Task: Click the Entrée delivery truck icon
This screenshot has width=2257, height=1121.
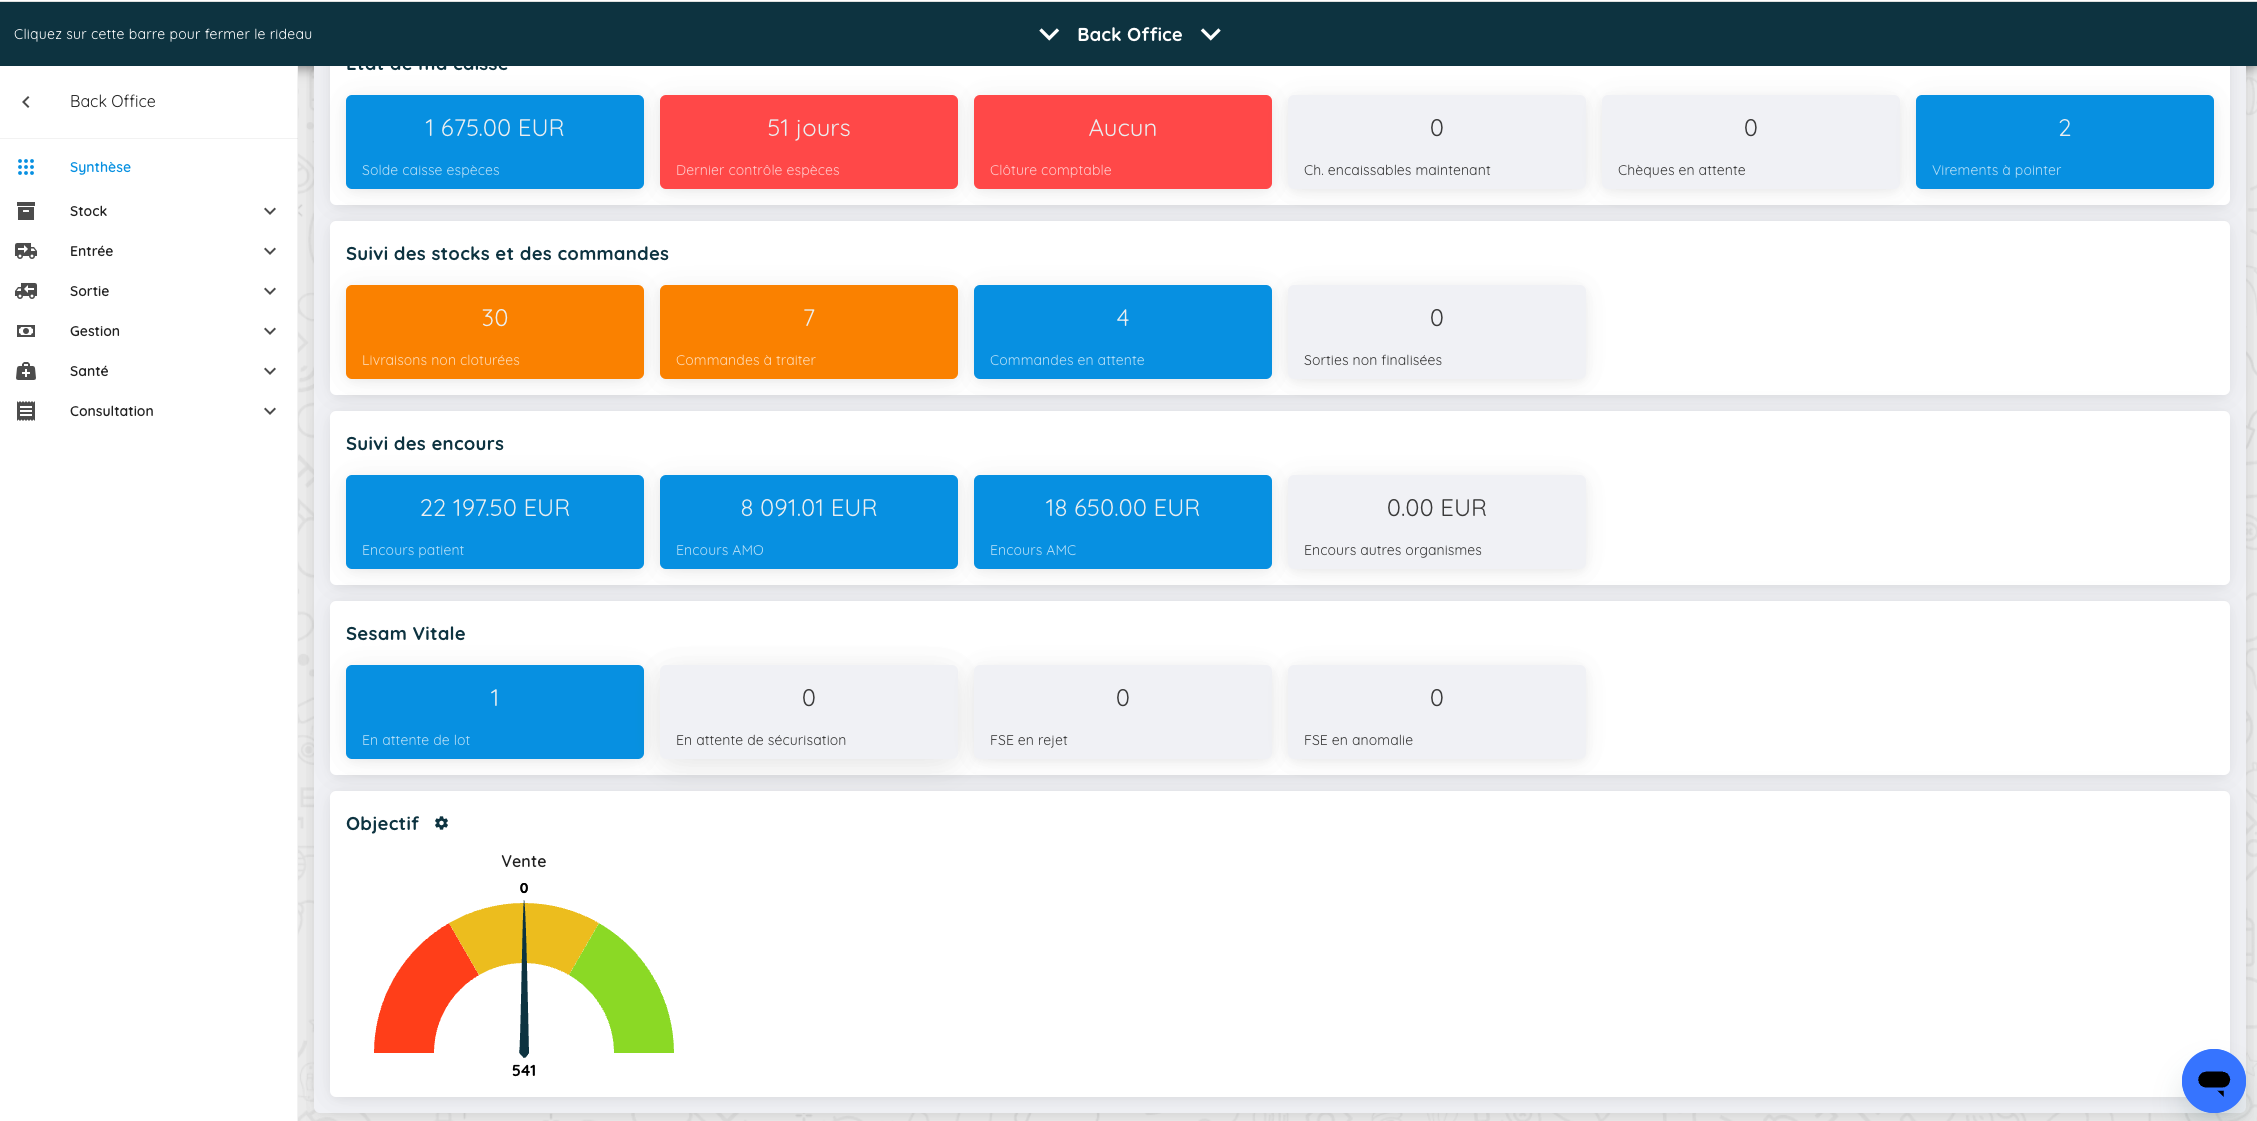Action: [26, 251]
